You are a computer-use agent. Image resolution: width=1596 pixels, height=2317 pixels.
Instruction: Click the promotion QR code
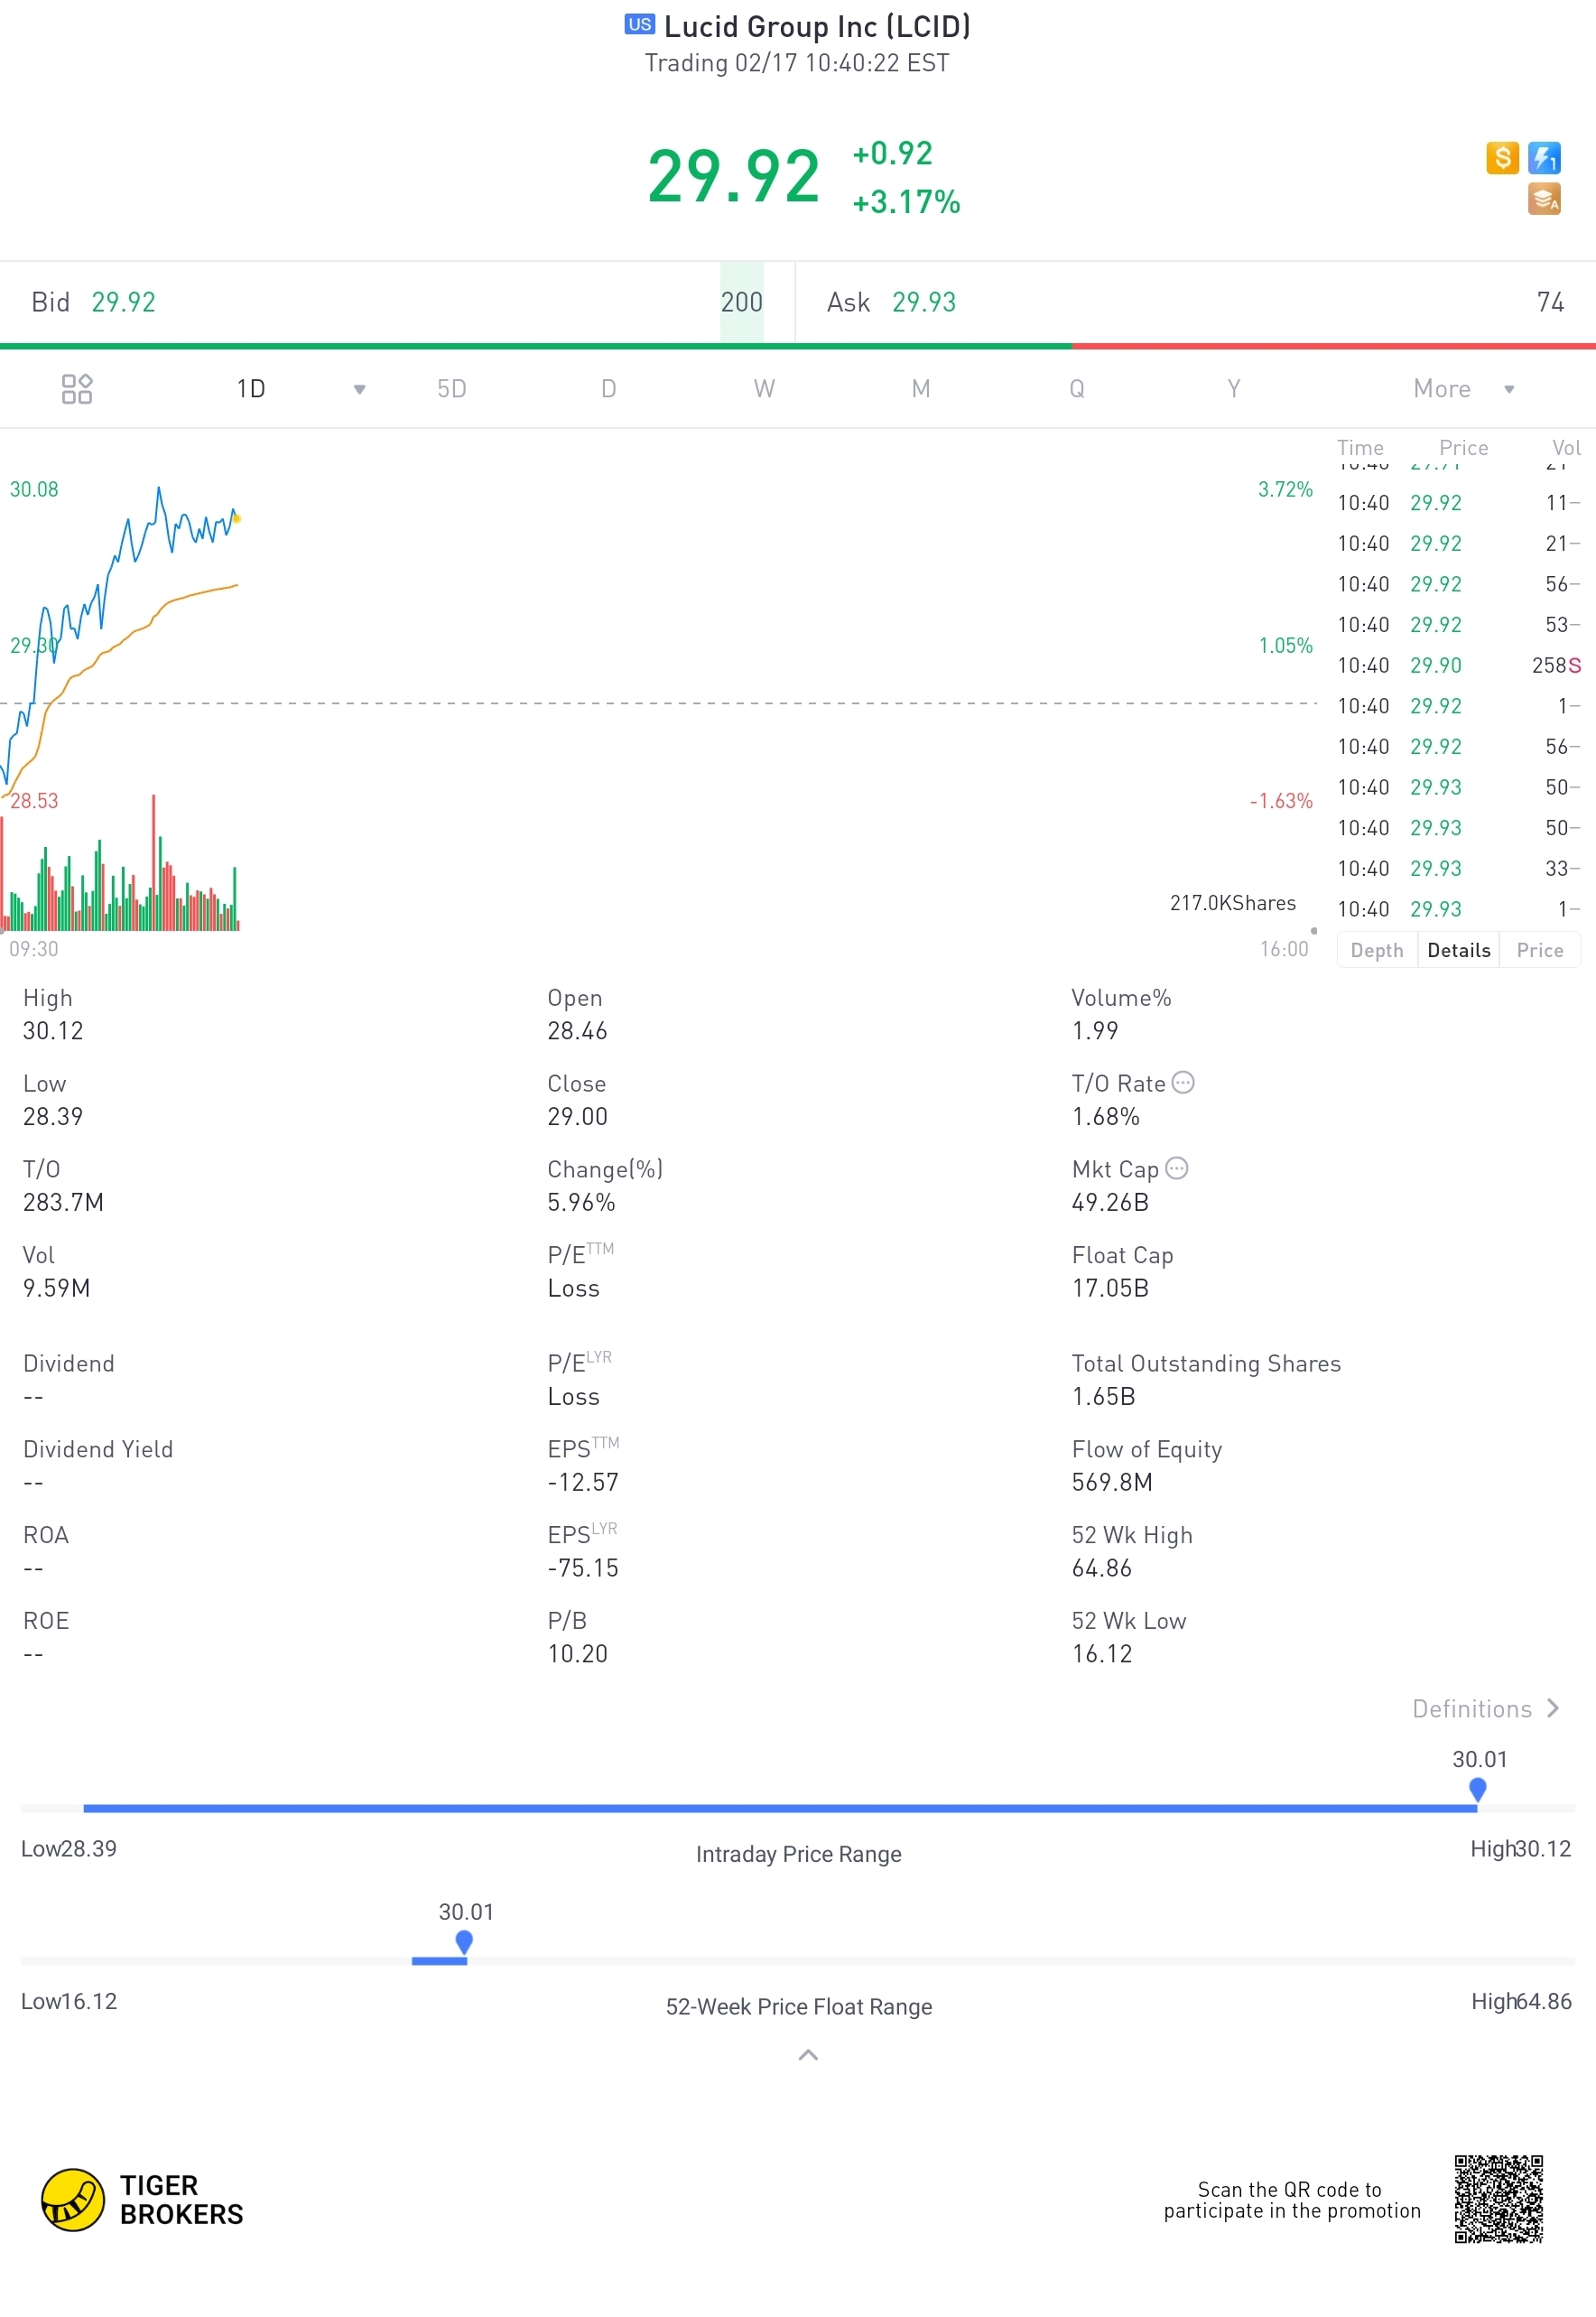1498,2199
